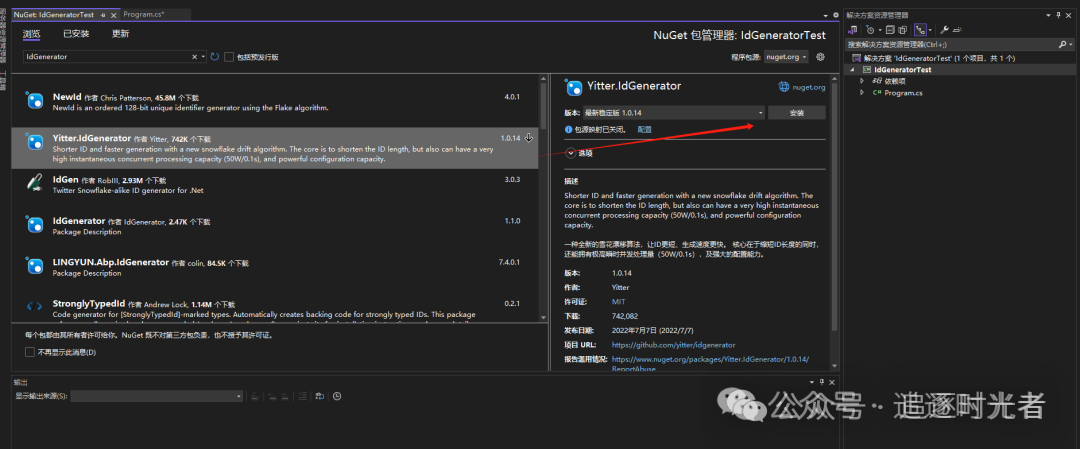Click the Track Active Item toolbar icon

[x=920, y=30]
